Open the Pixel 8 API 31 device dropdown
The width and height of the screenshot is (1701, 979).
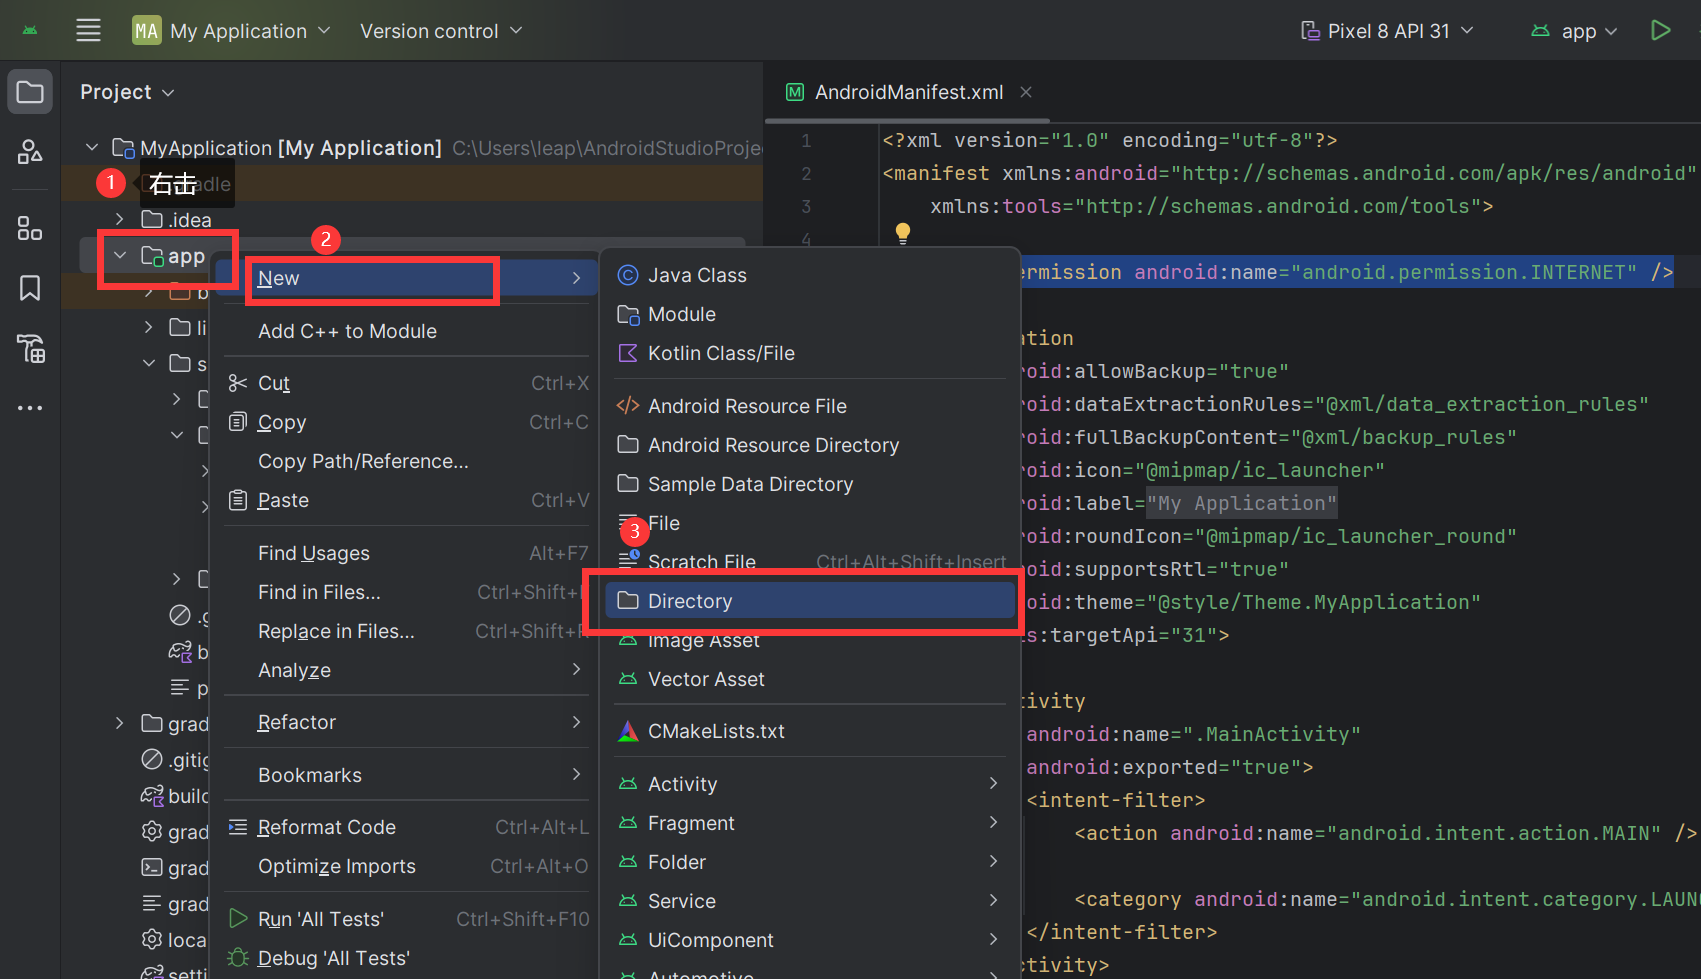coord(1388,31)
